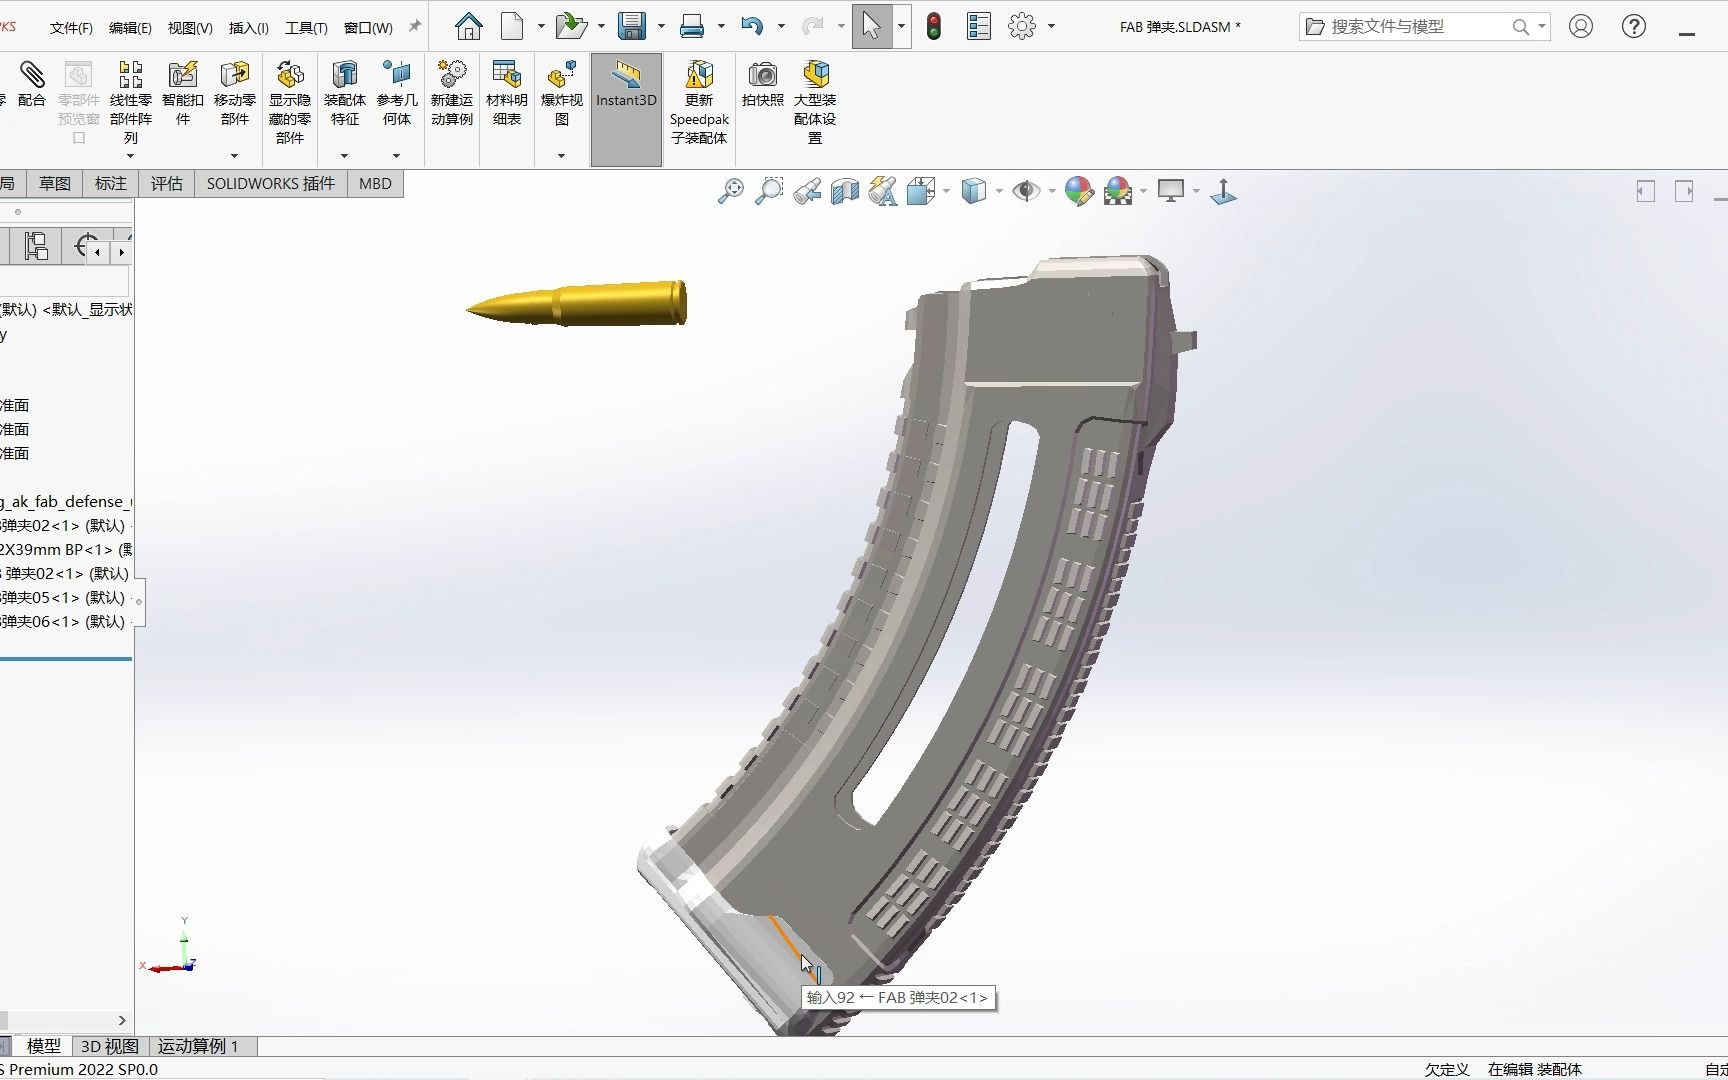Open Reference Geometry (参考几何体)

pos(397,93)
